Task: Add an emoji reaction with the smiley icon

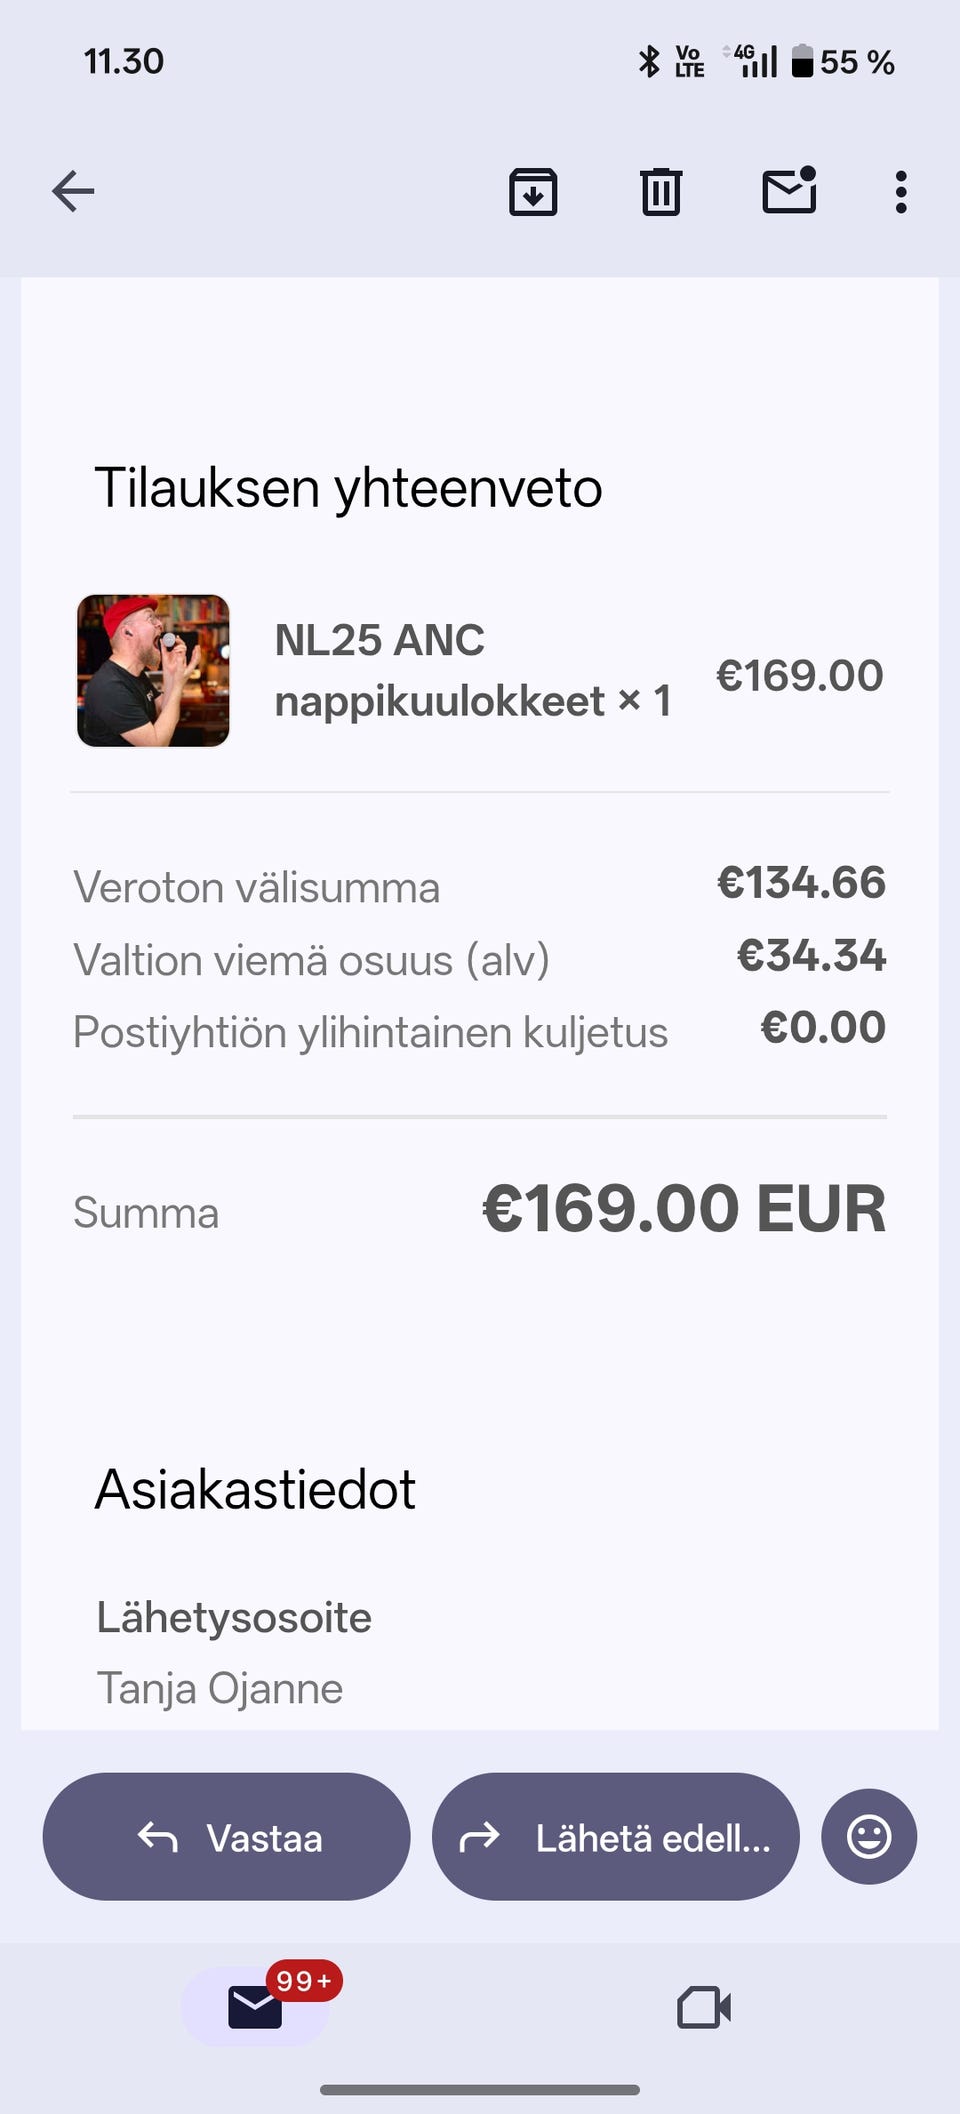Action: click(868, 1837)
